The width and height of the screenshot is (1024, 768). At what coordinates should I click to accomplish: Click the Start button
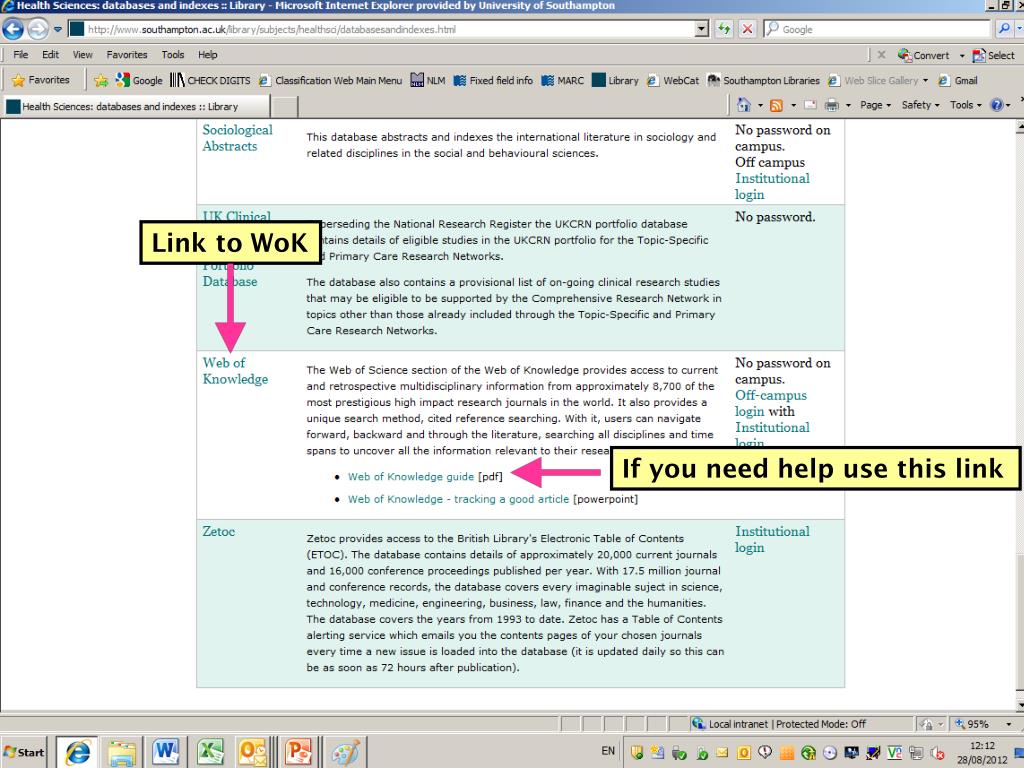click(x=24, y=752)
